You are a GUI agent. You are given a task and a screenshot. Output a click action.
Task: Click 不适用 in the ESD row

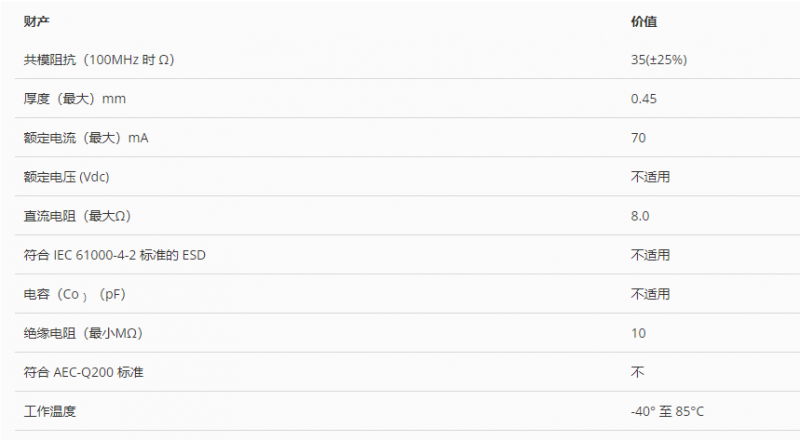651,255
